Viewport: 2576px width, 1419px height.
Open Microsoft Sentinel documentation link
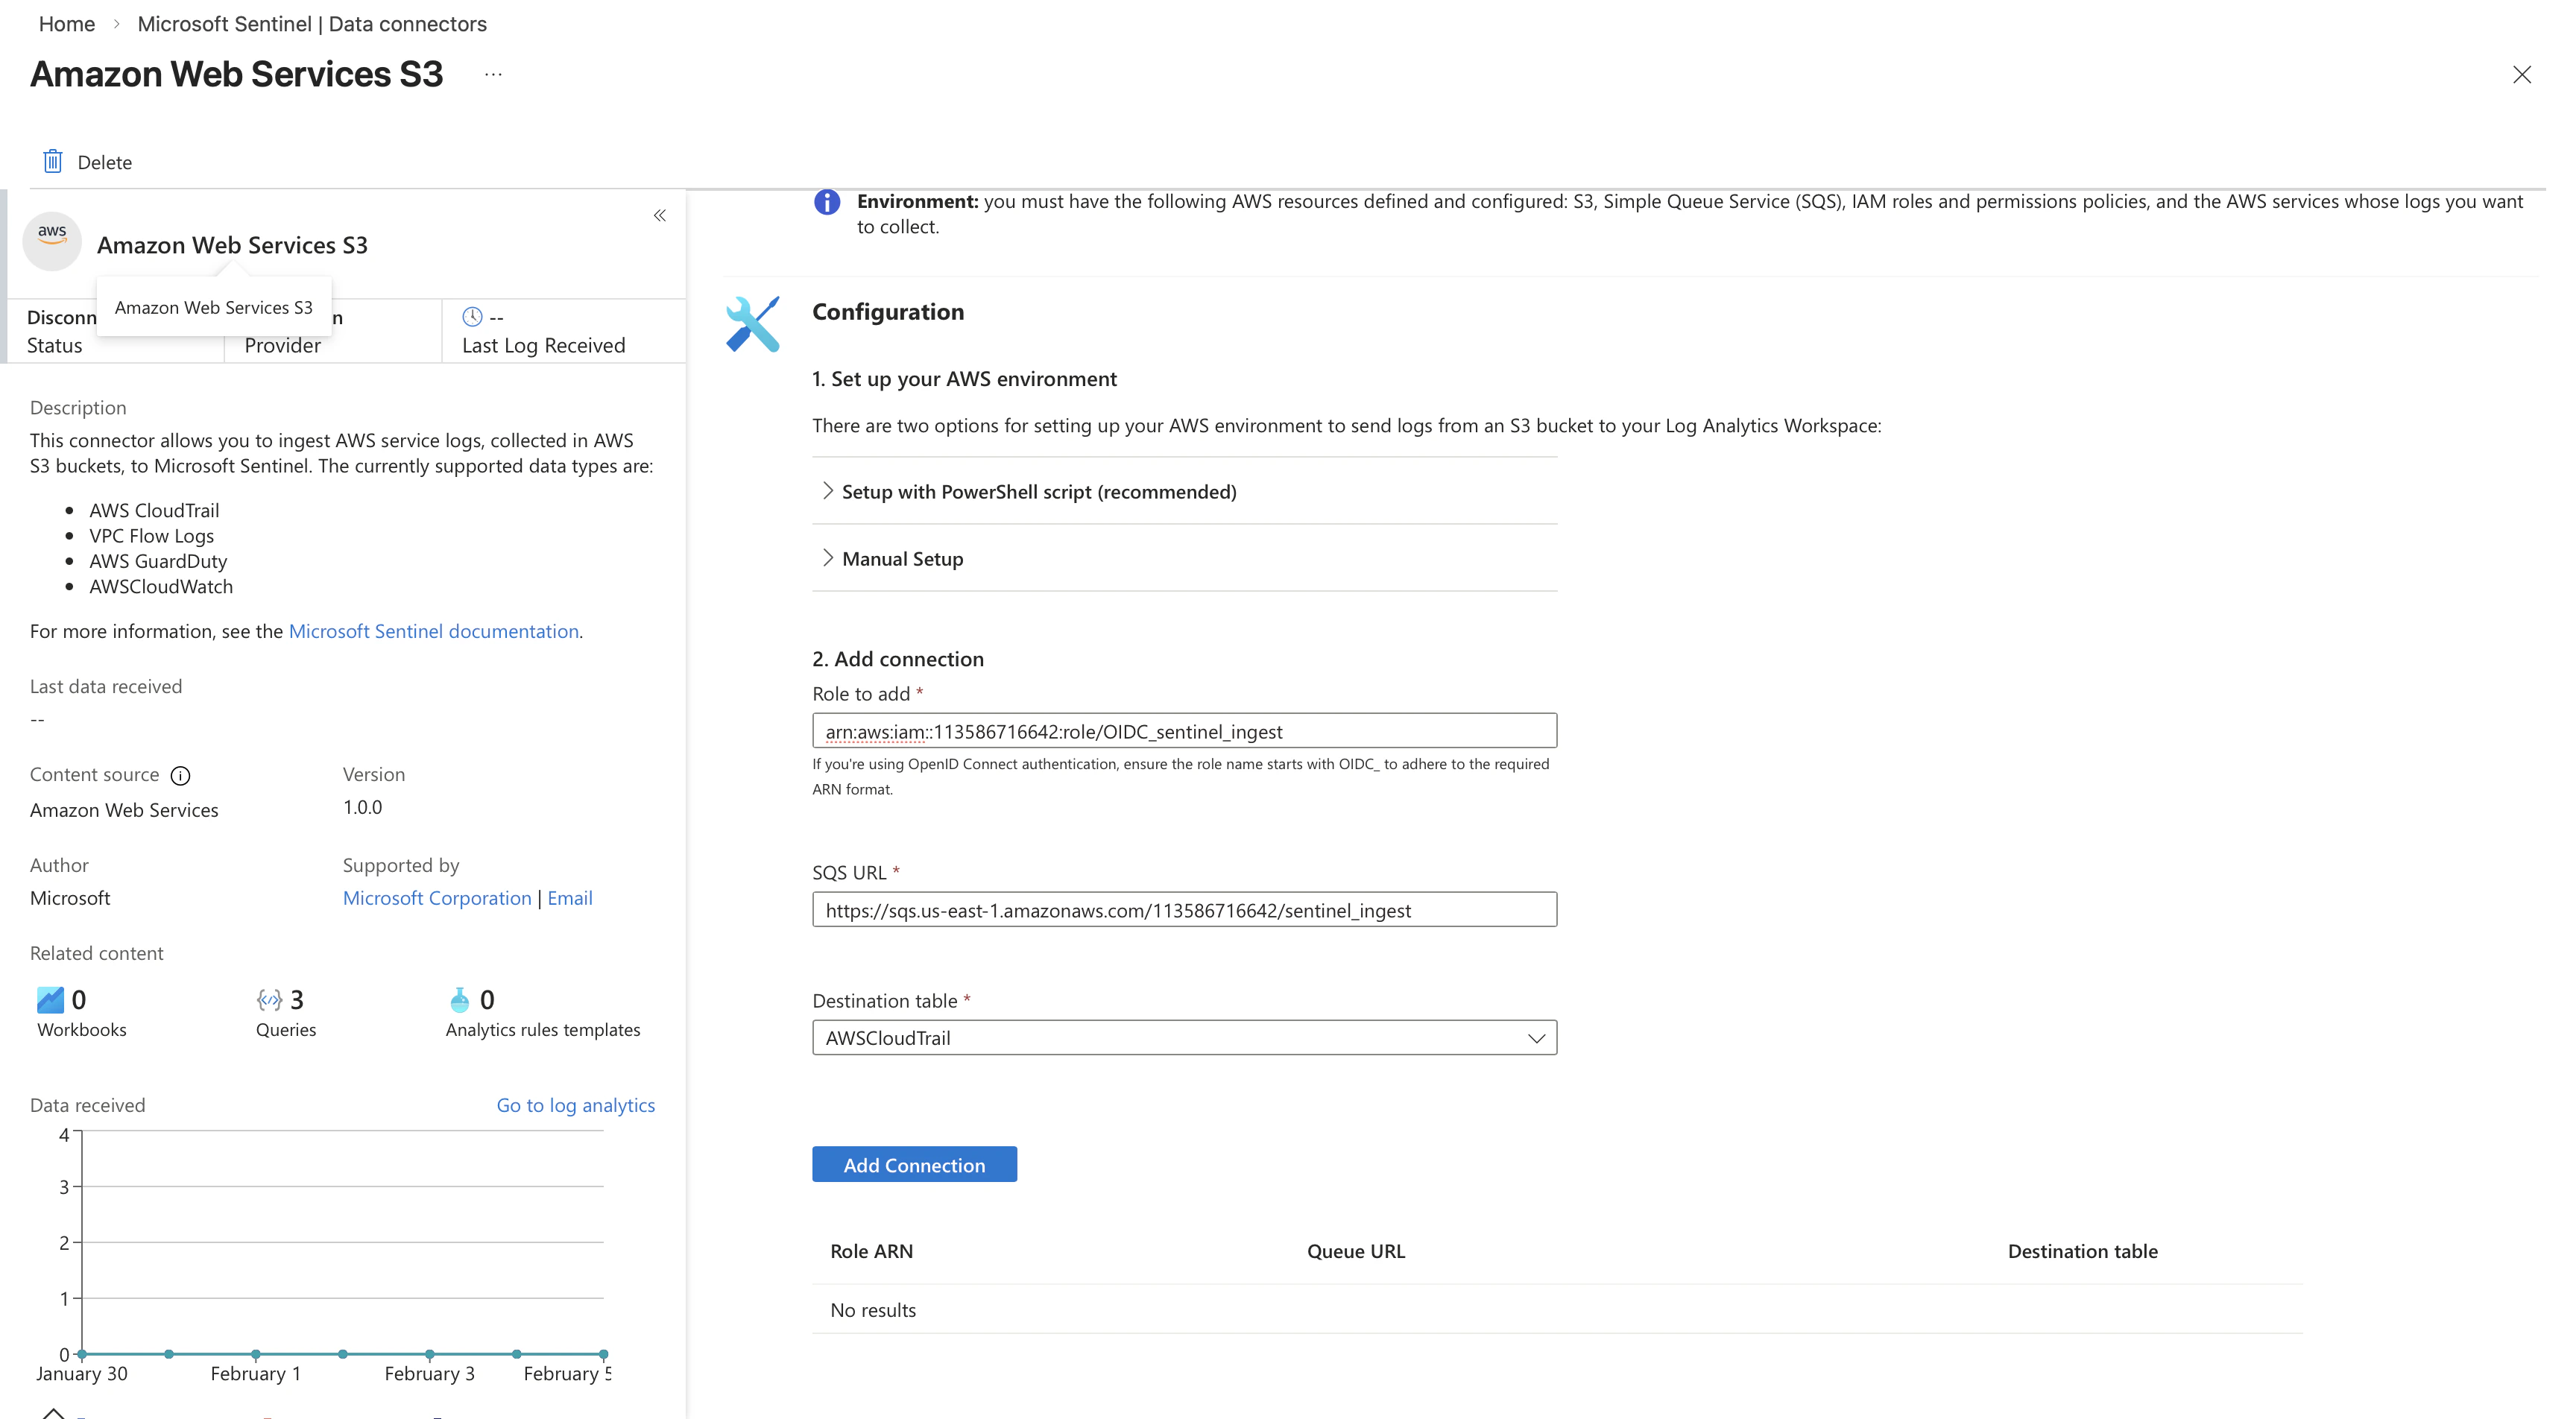[x=434, y=631]
